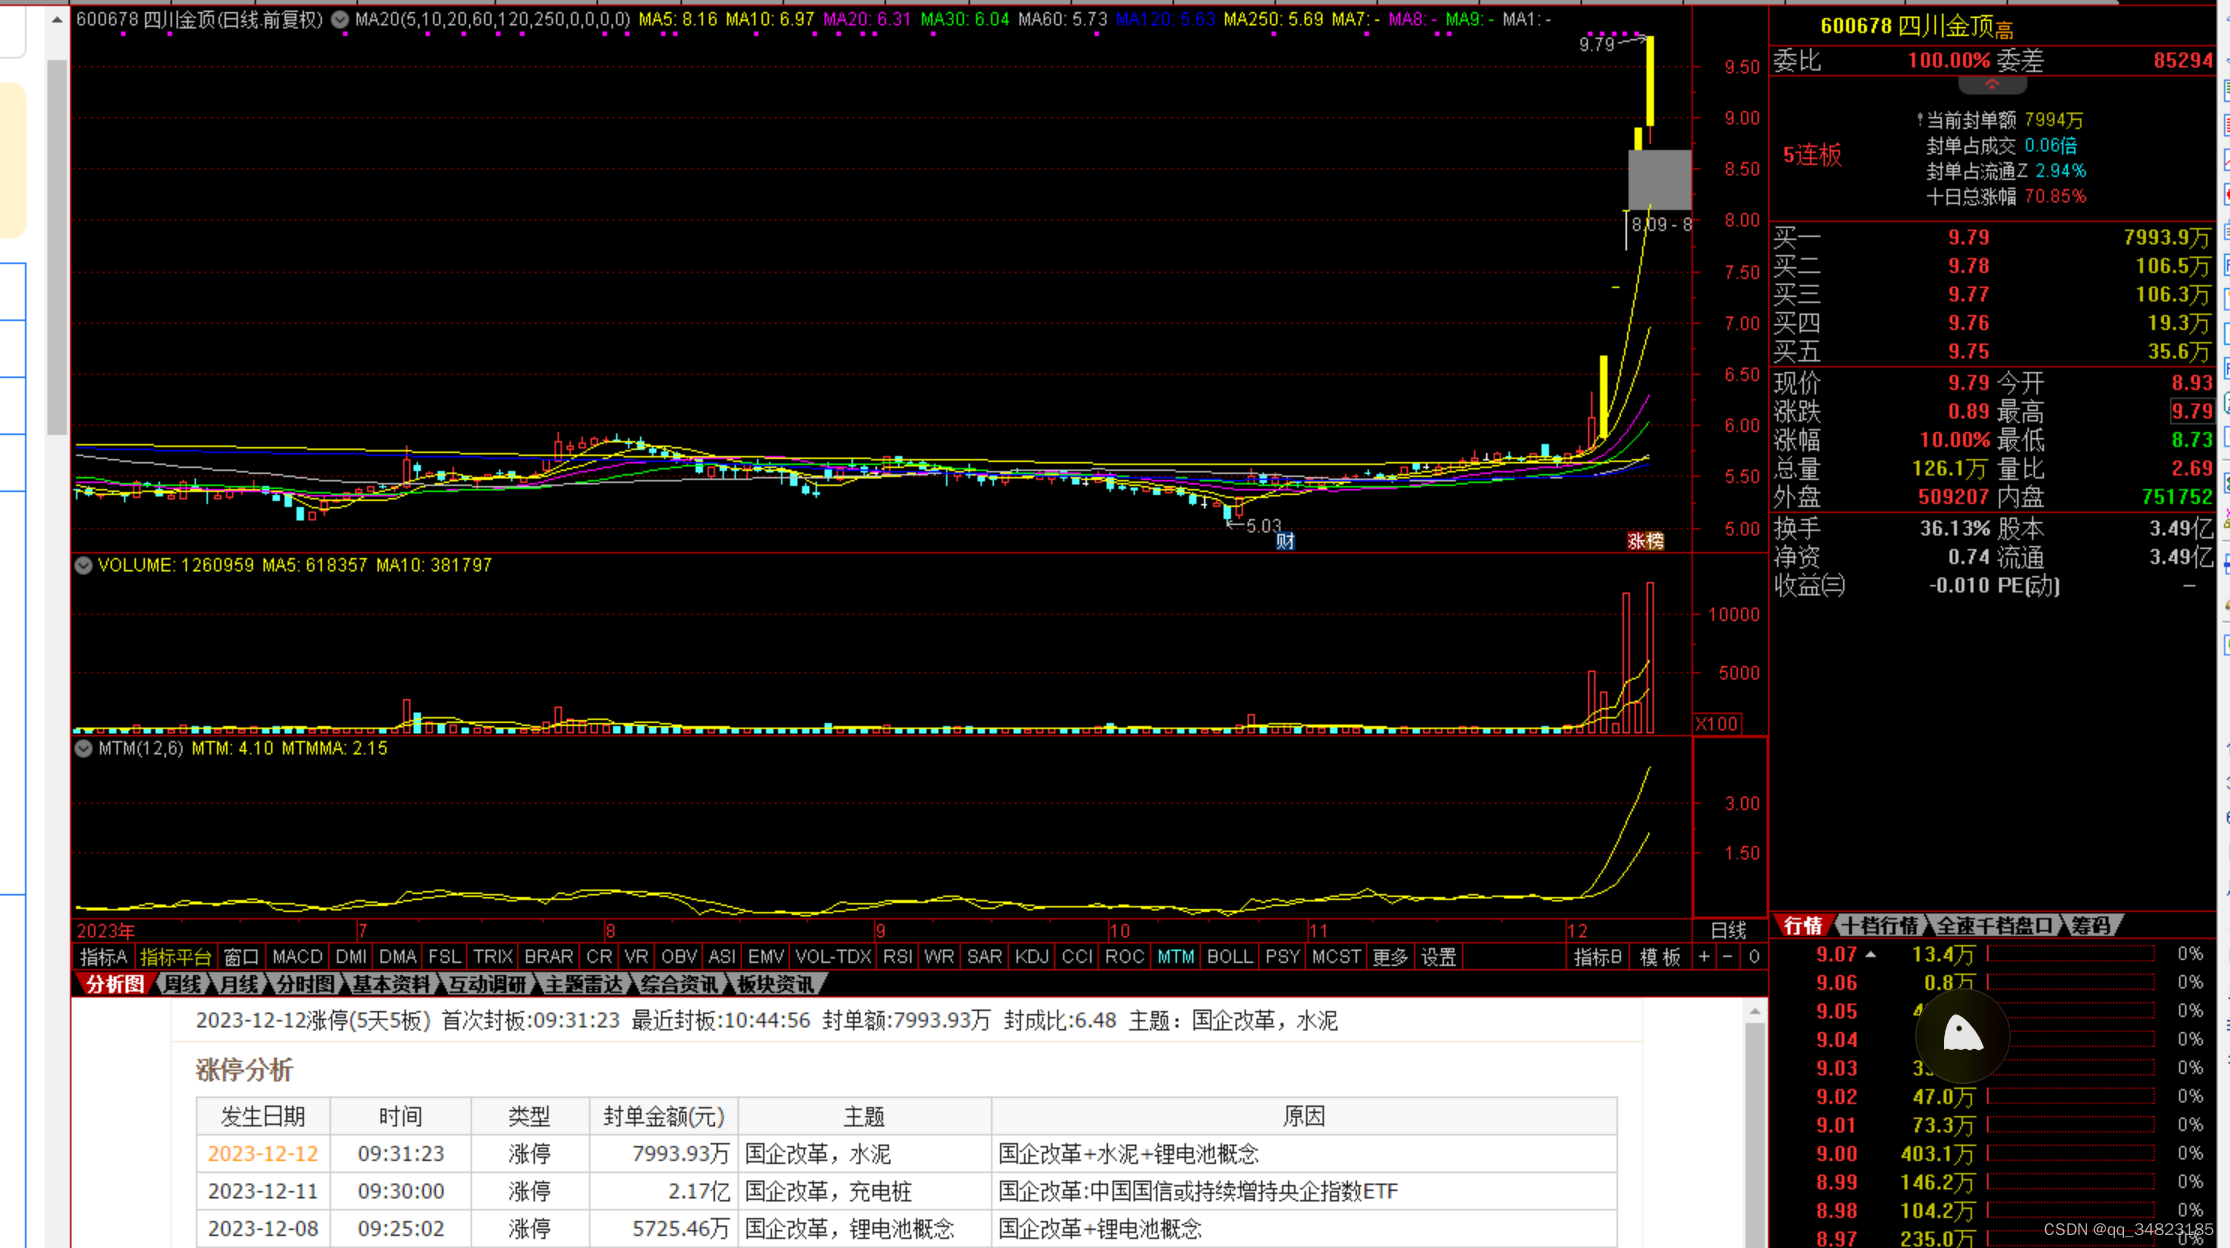Image resolution: width=2230 pixels, height=1248 pixels.
Task: Click the 8.09 price tag near the gray box
Action: click(1660, 224)
